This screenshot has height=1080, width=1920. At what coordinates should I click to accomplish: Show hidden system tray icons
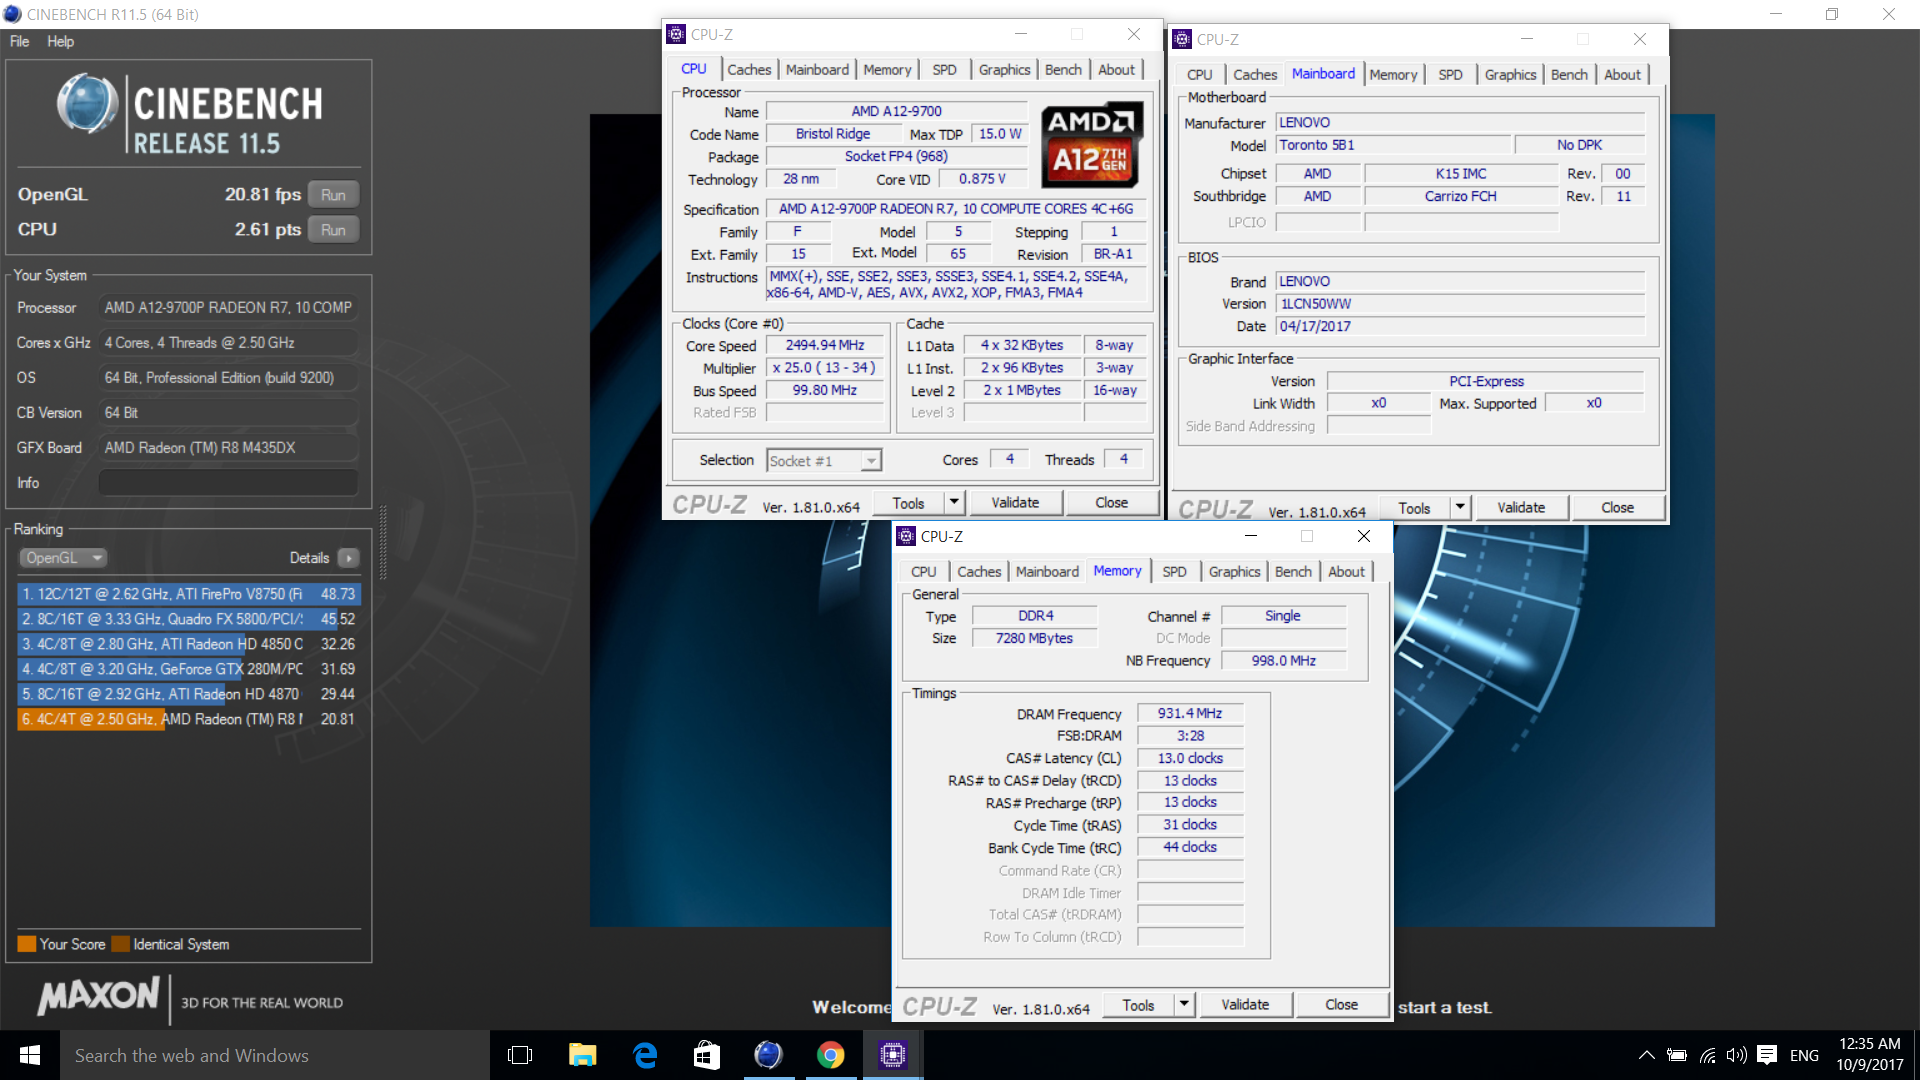(x=1646, y=1055)
